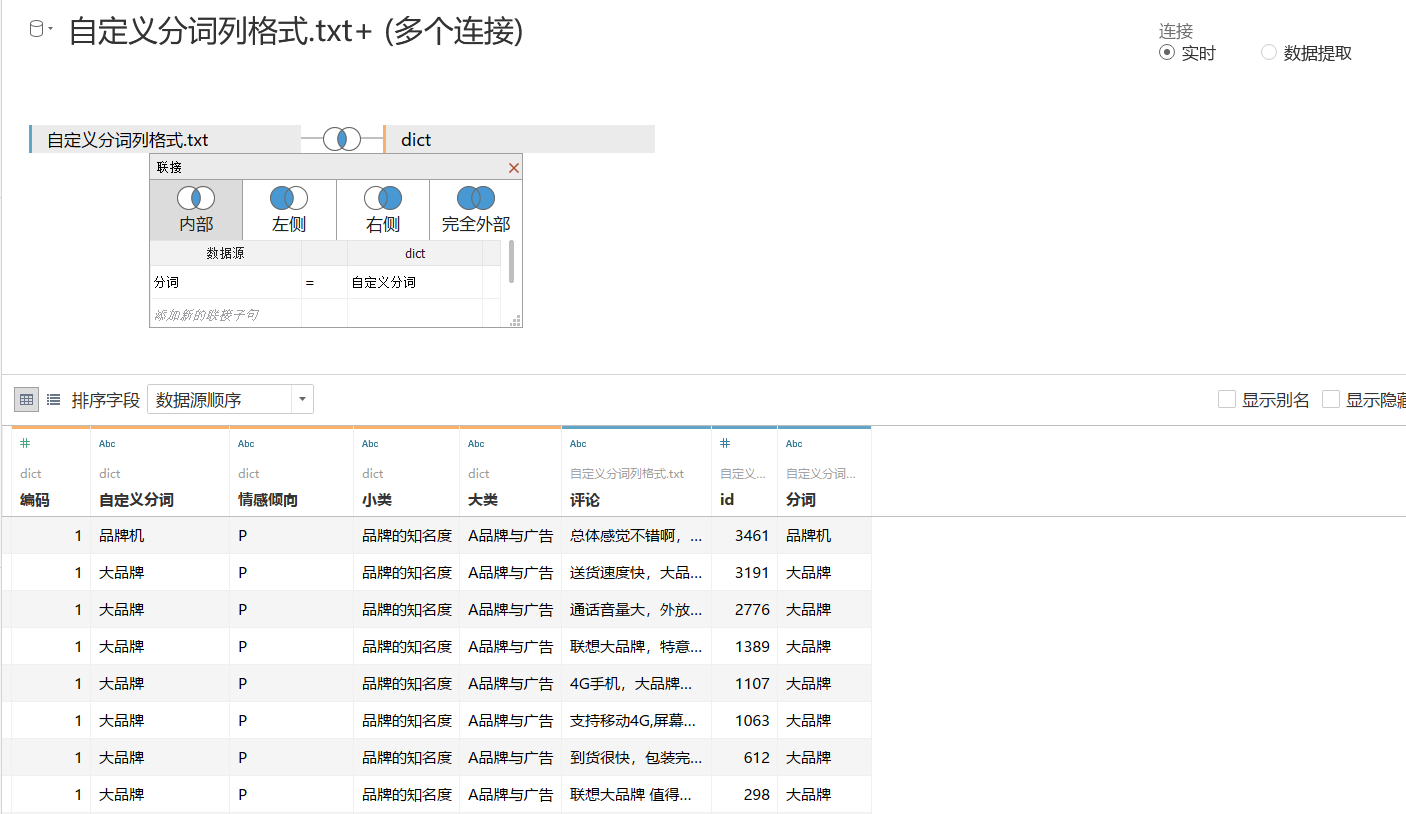Open the data source cylinder icon menu
This screenshot has height=814, width=1406.
point(40,30)
